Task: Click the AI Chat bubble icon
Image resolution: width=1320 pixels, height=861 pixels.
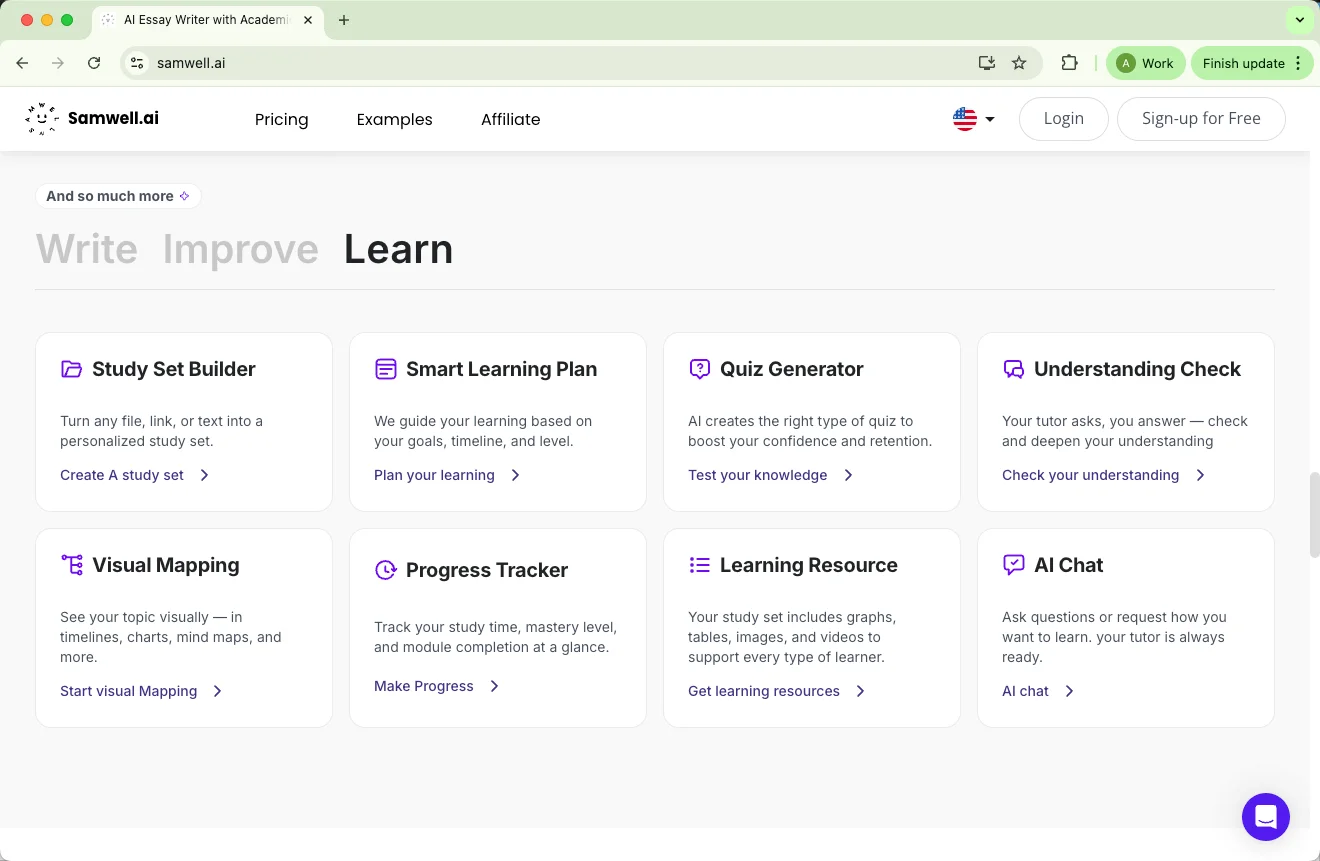Action: (1013, 565)
